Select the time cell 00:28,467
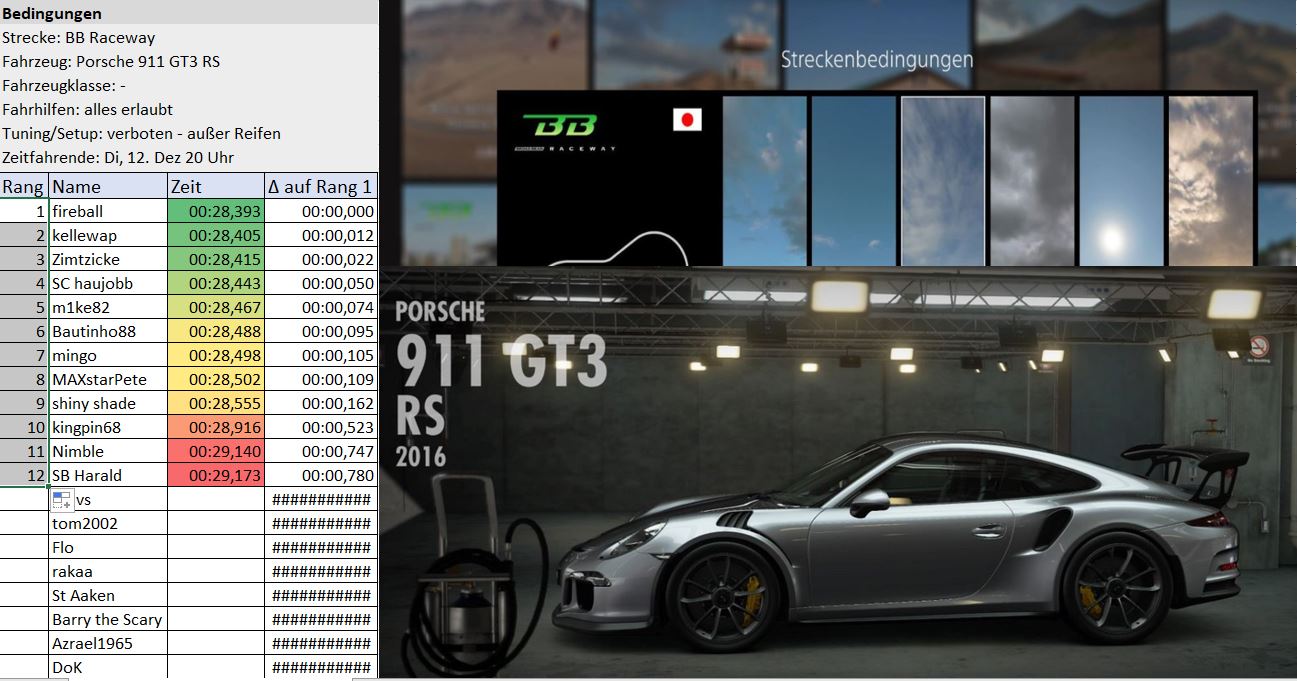The width and height of the screenshot is (1297, 681). 216,307
